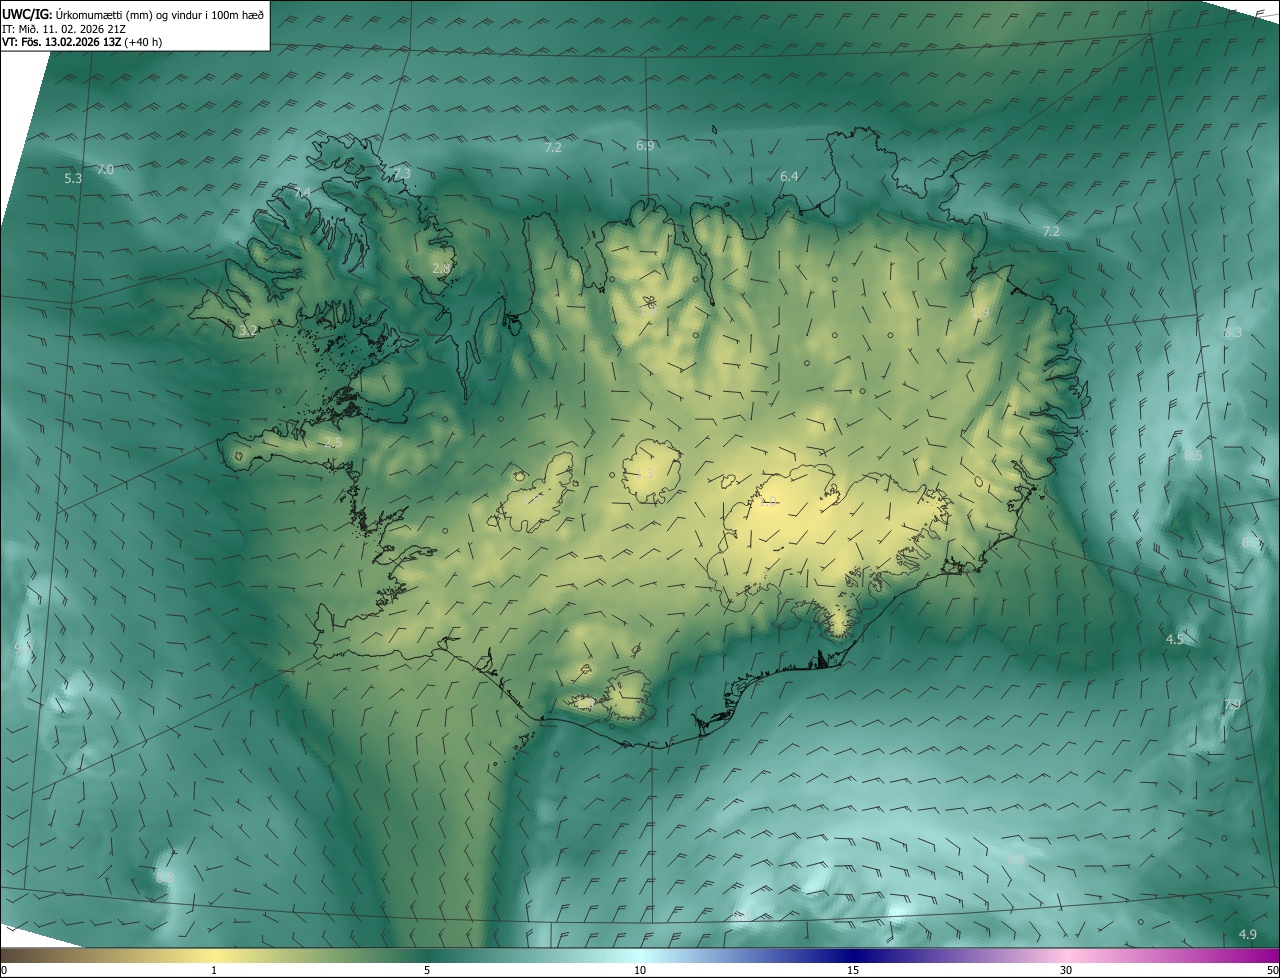Viewport: 1280px width, 978px height.
Task: Click the "0" tick on the color scale
Action: [4, 970]
